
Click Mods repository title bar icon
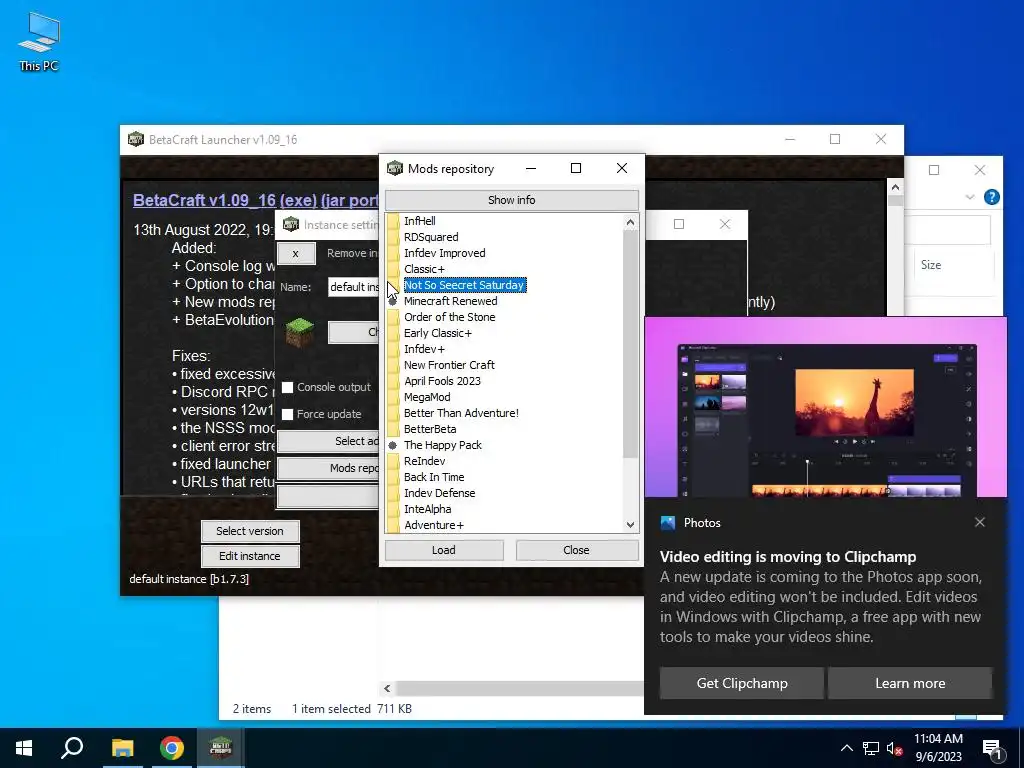coord(394,168)
